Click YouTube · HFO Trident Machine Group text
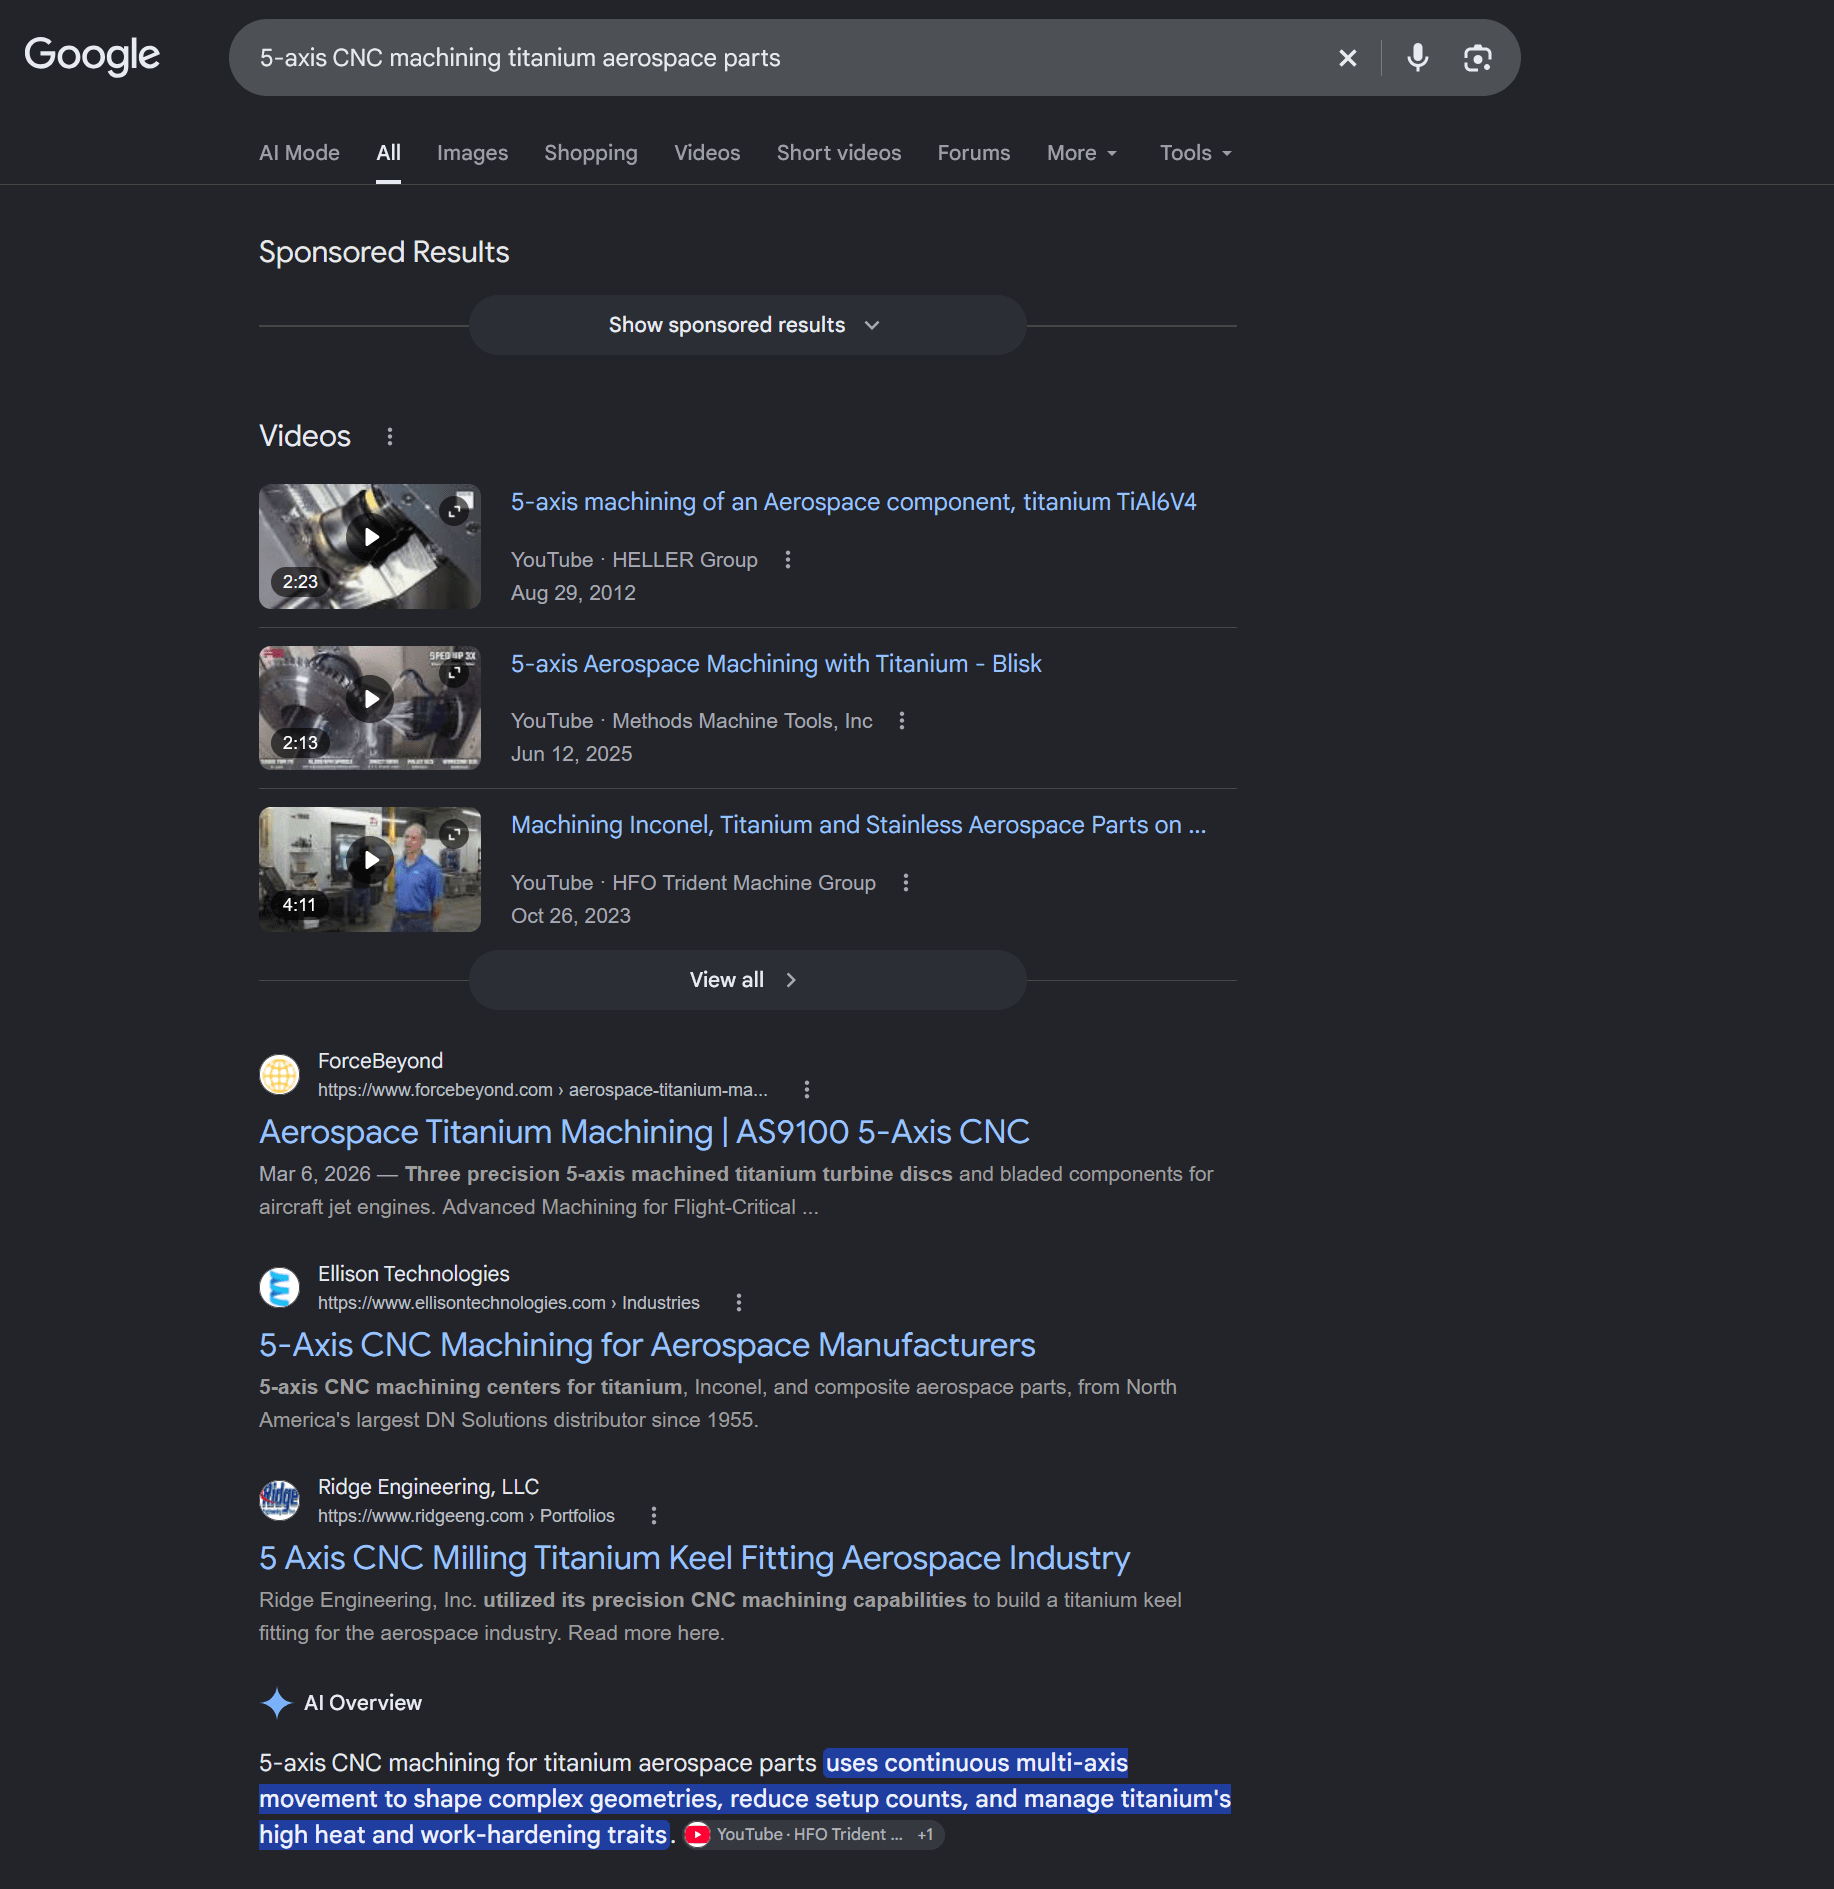 693,883
